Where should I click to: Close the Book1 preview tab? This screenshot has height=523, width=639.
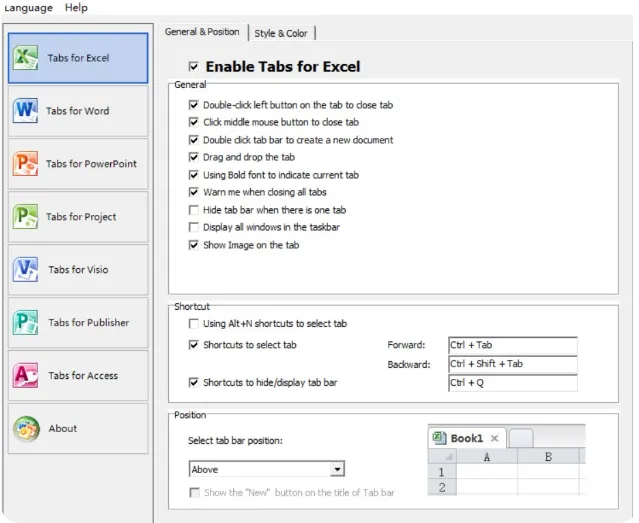coord(495,438)
